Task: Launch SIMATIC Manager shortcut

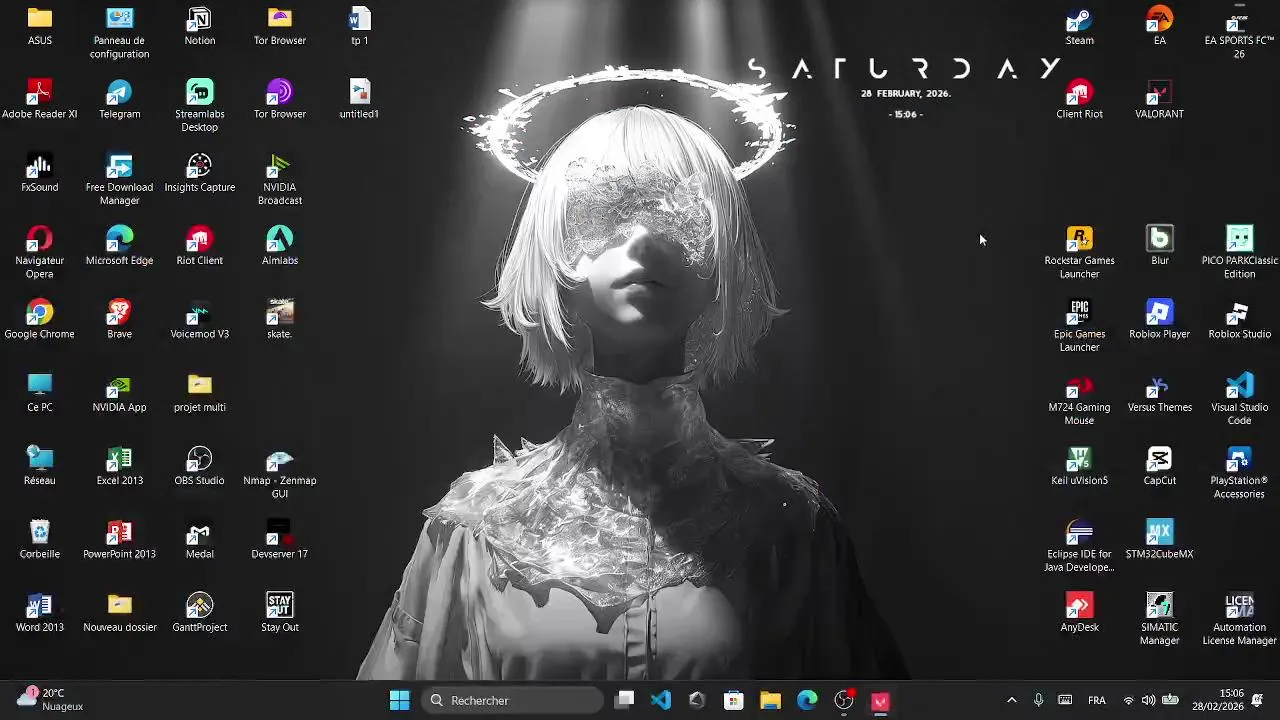Action: coord(1159,619)
